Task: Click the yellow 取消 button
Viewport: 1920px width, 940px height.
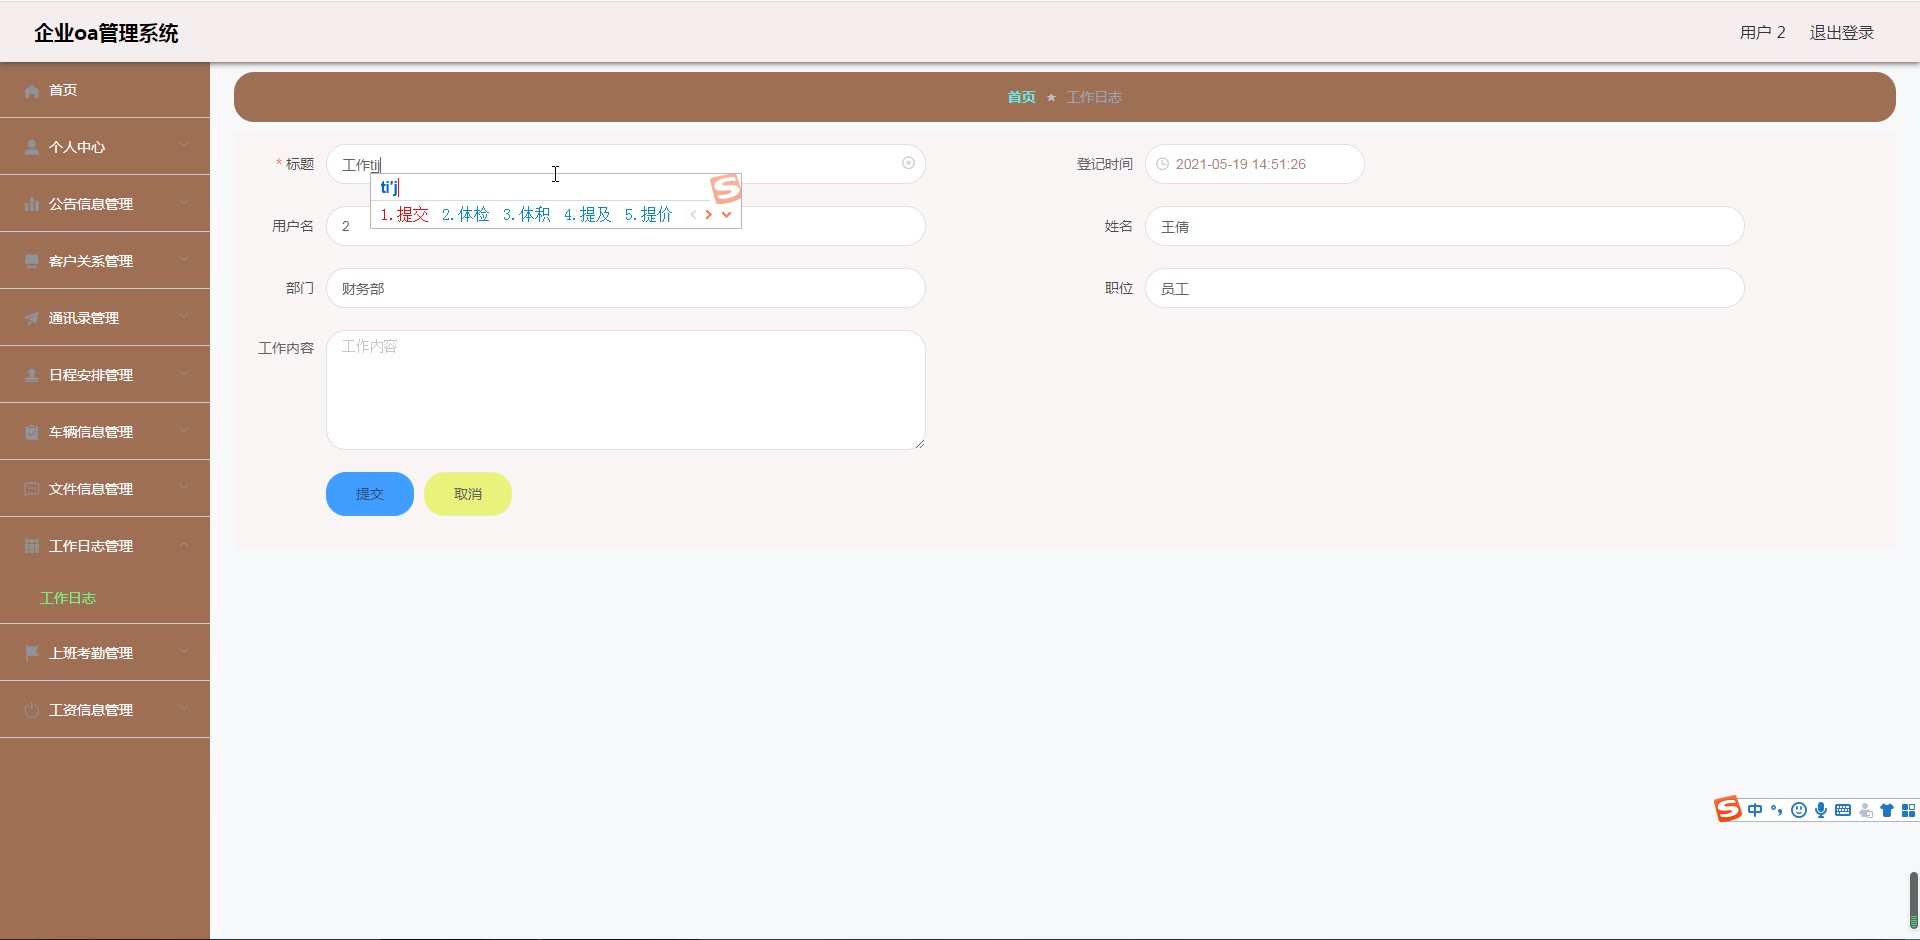Action: (468, 494)
